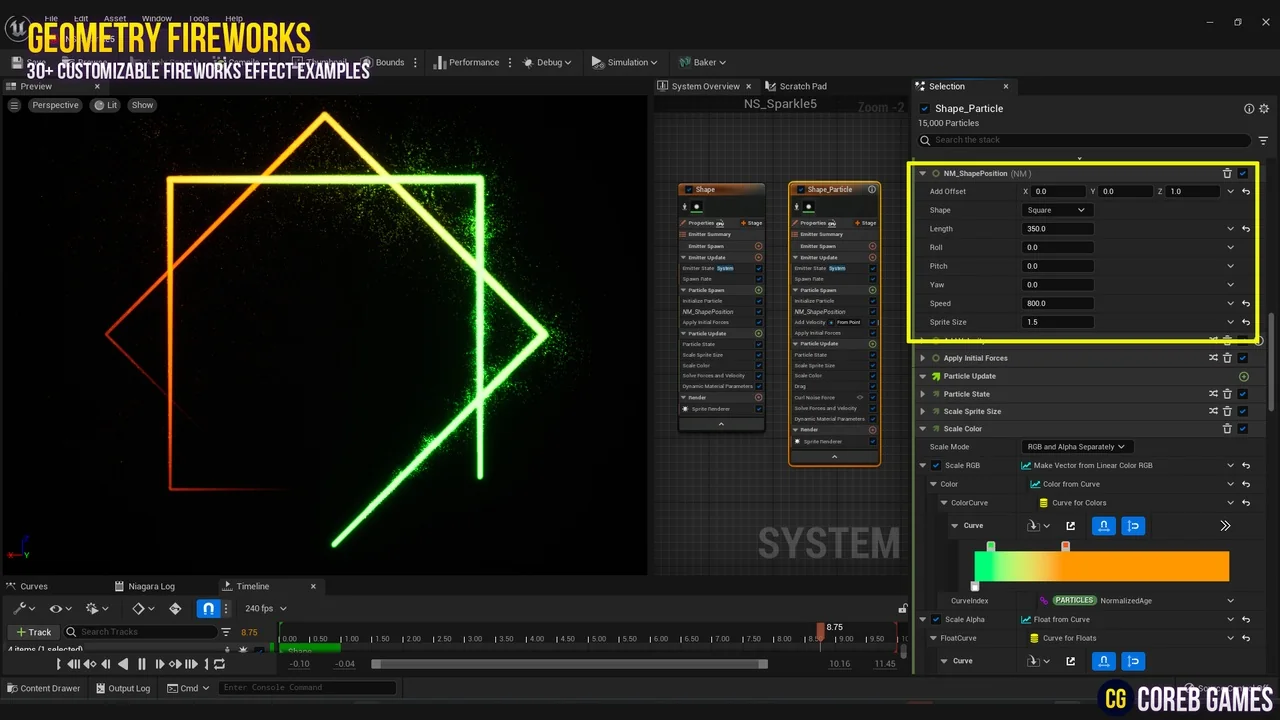The height and width of the screenshot is (720, 1280).
Task: Open the Scale Mode dropdown showing RGB and Alpha Separately
Action: 1076,446
